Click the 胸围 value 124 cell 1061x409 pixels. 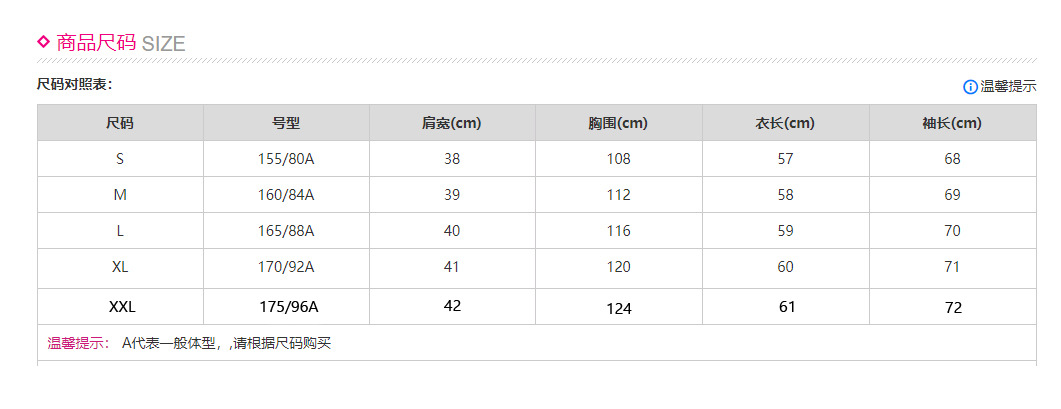pos(619,308)
